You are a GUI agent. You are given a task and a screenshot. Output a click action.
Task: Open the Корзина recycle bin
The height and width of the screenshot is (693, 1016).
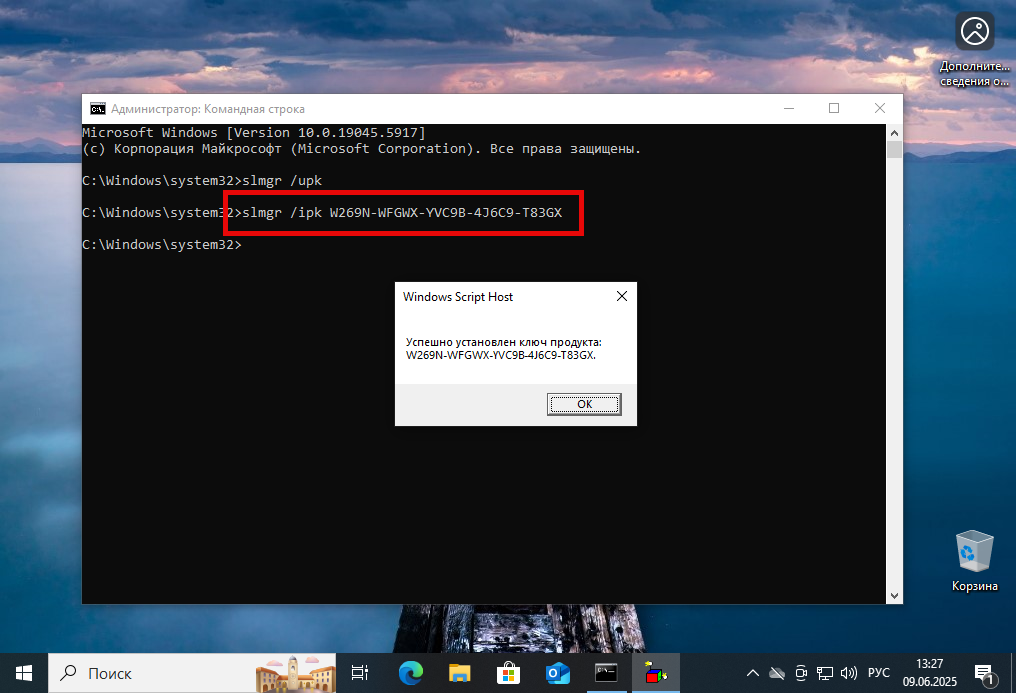pos(973,550)
